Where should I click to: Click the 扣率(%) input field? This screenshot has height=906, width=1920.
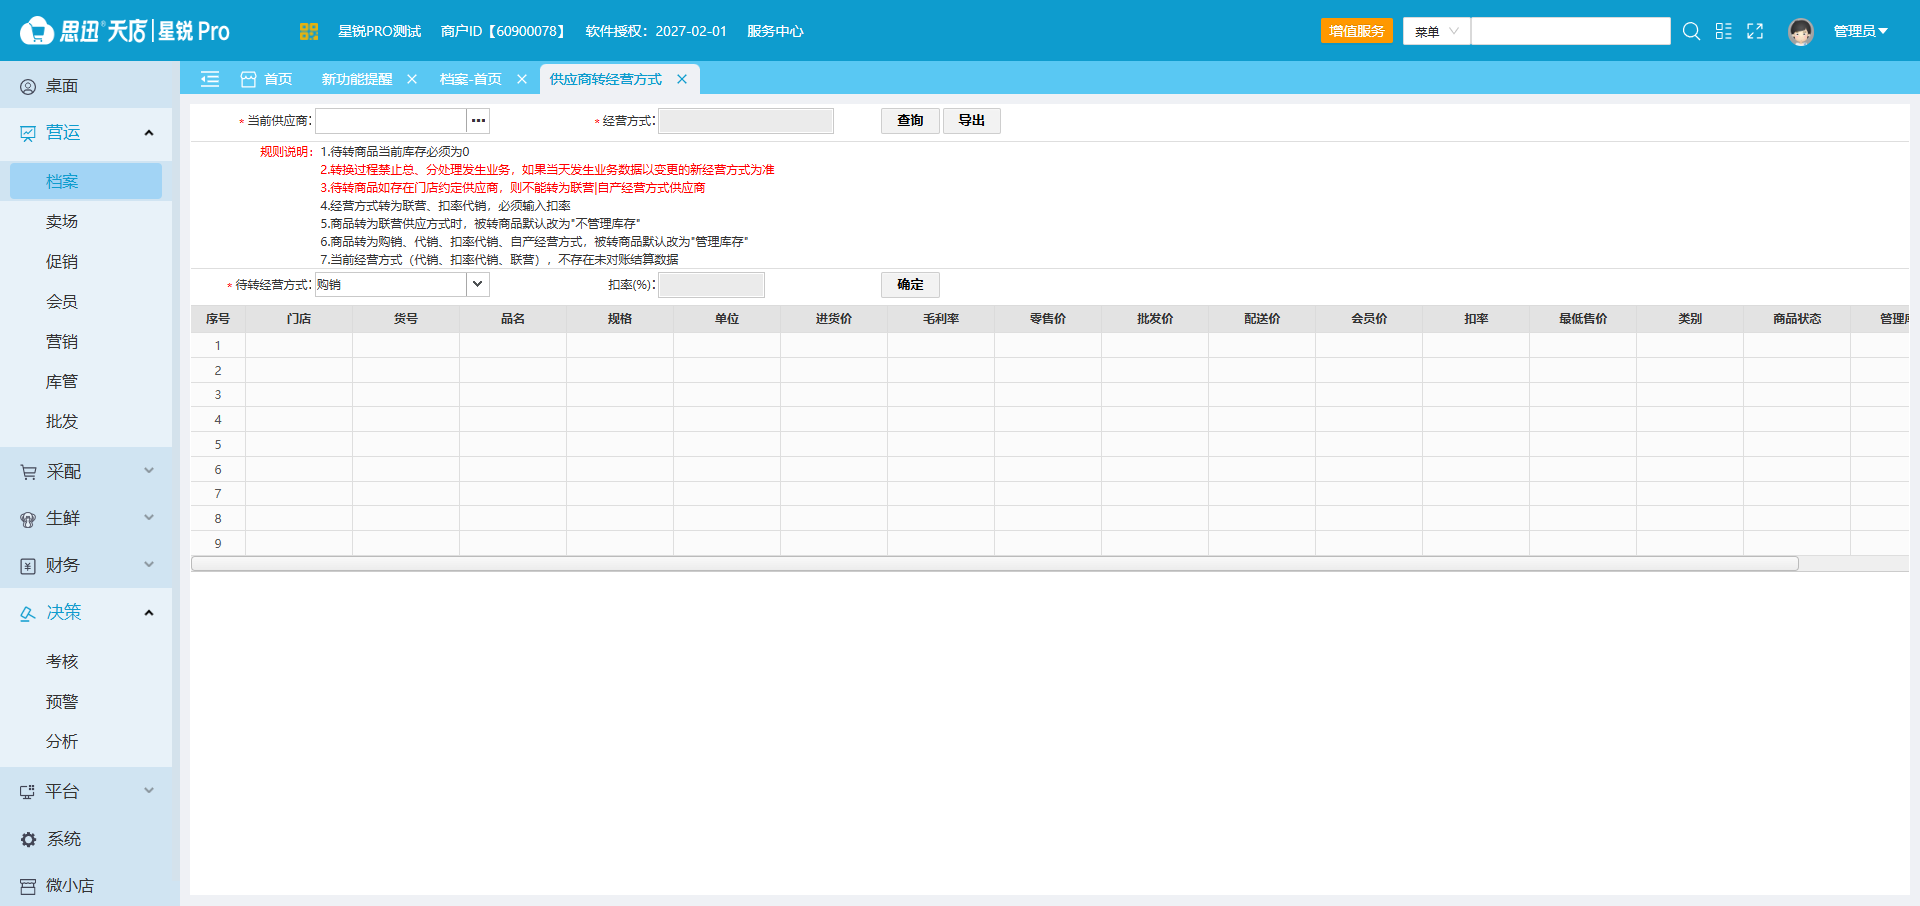tap(711, 284)
